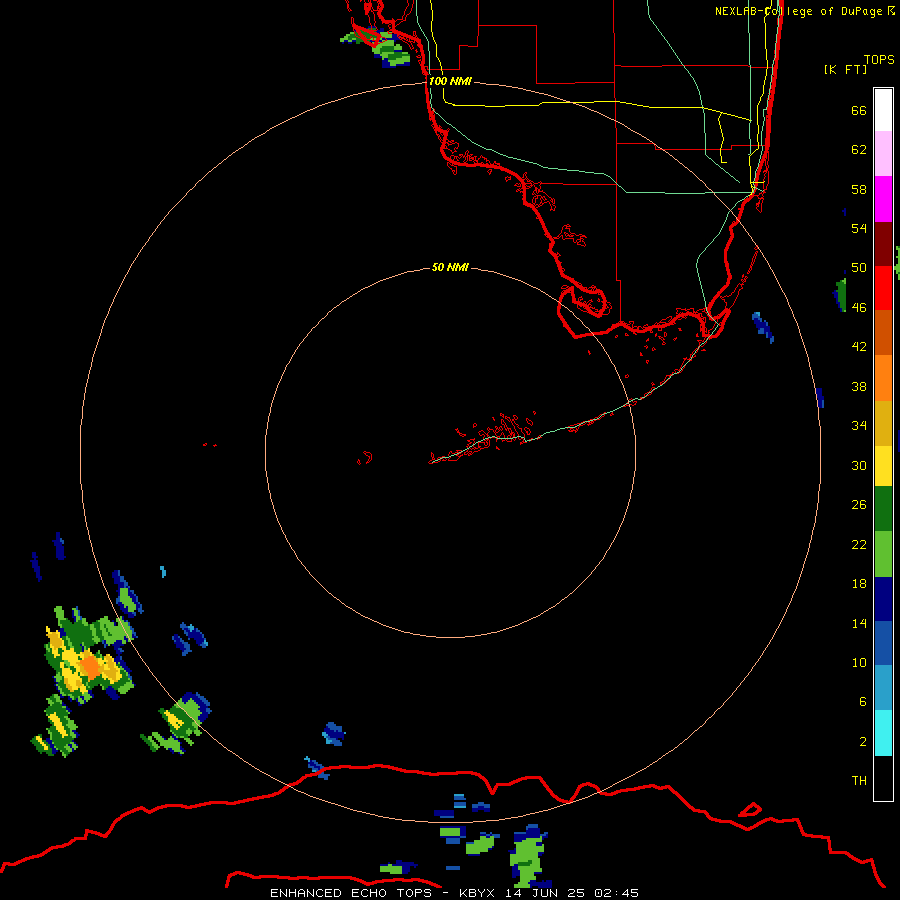Click the '54' legend value

[859, 228]
